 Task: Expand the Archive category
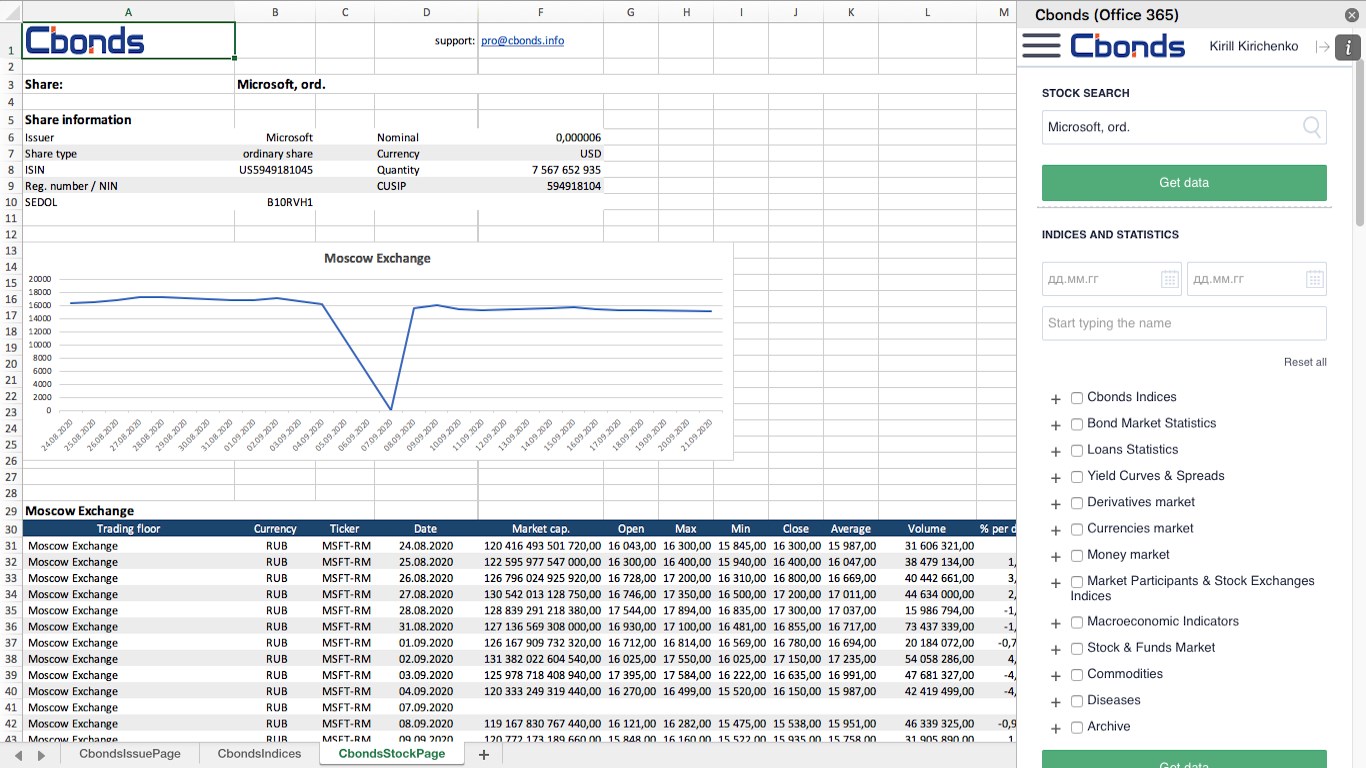pyautogui.click(x=1056, y=728)
